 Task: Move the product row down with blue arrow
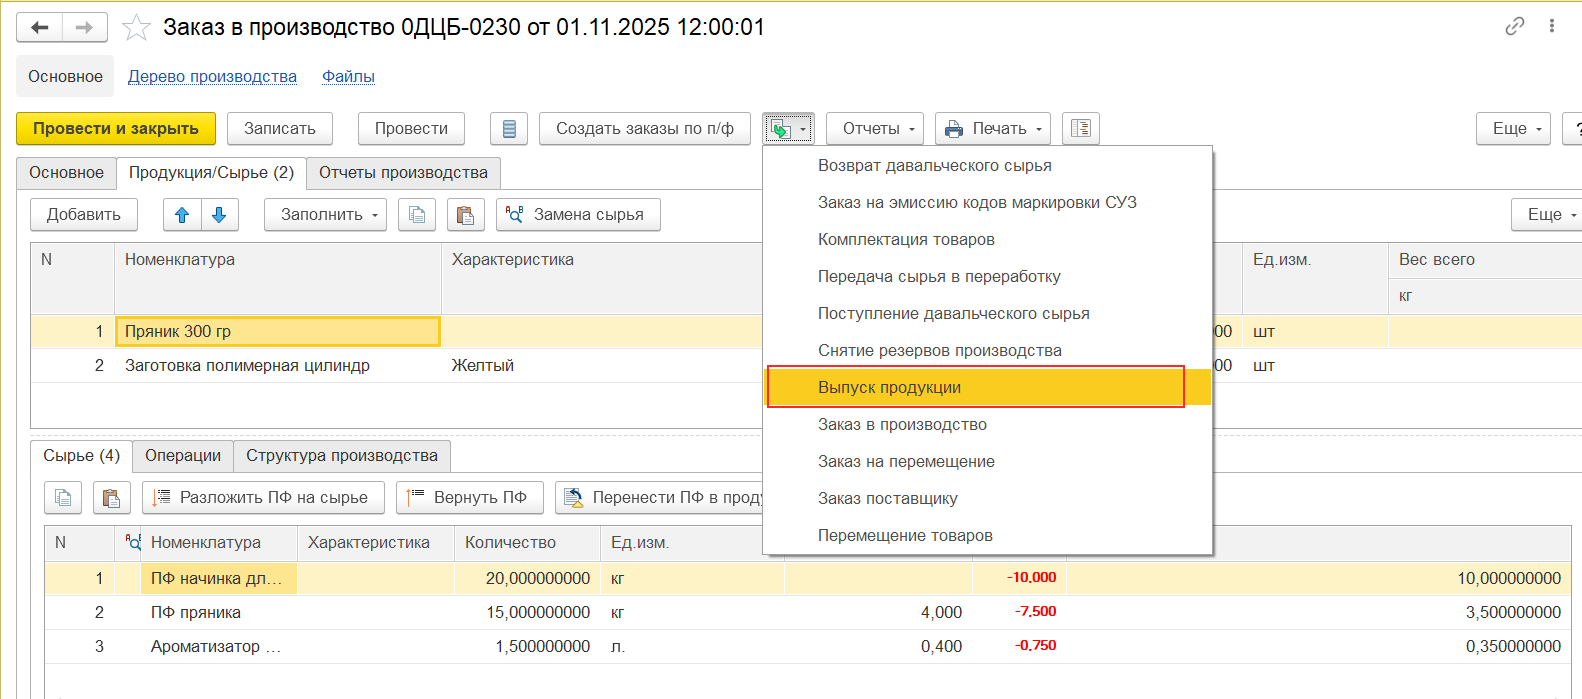[220, 215]
